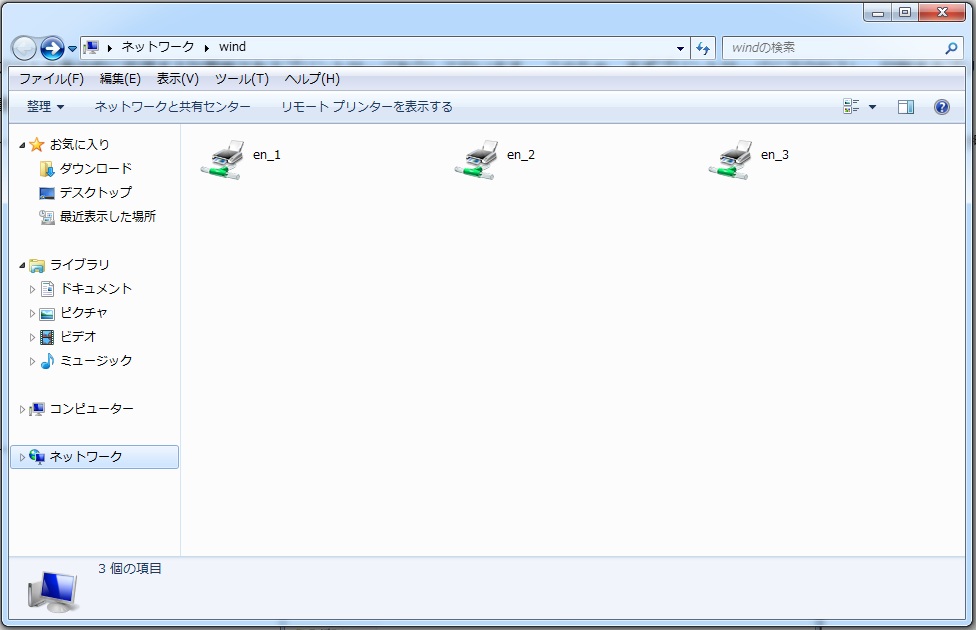976x630 pixels.
Task: Go forward with the Forward arrow button
Action: [52, 48]
